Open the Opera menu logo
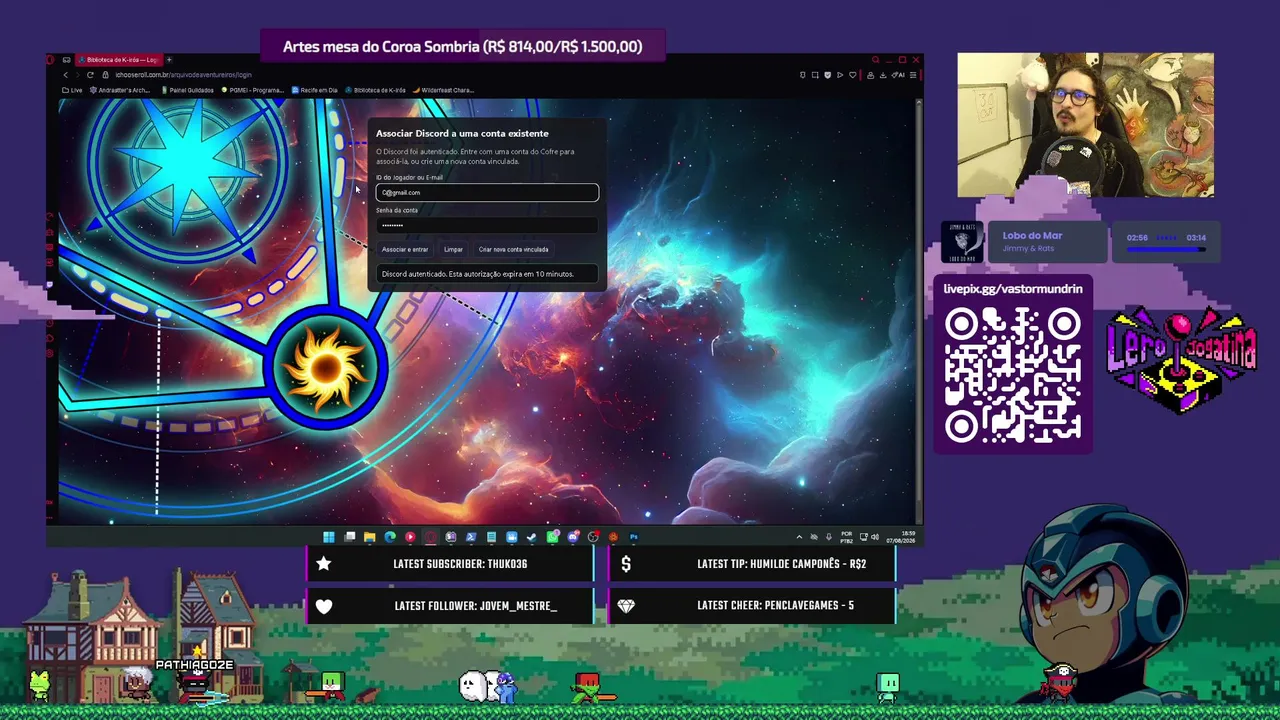This screenshot has width=1280, height=720. [x=51, y=60]
